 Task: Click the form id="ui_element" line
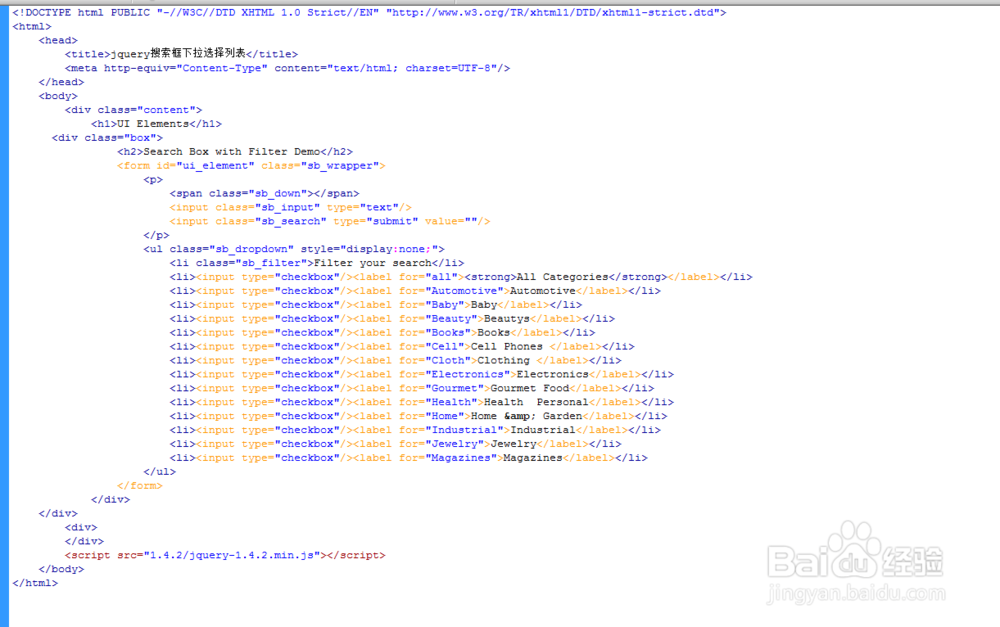(251, 166)
